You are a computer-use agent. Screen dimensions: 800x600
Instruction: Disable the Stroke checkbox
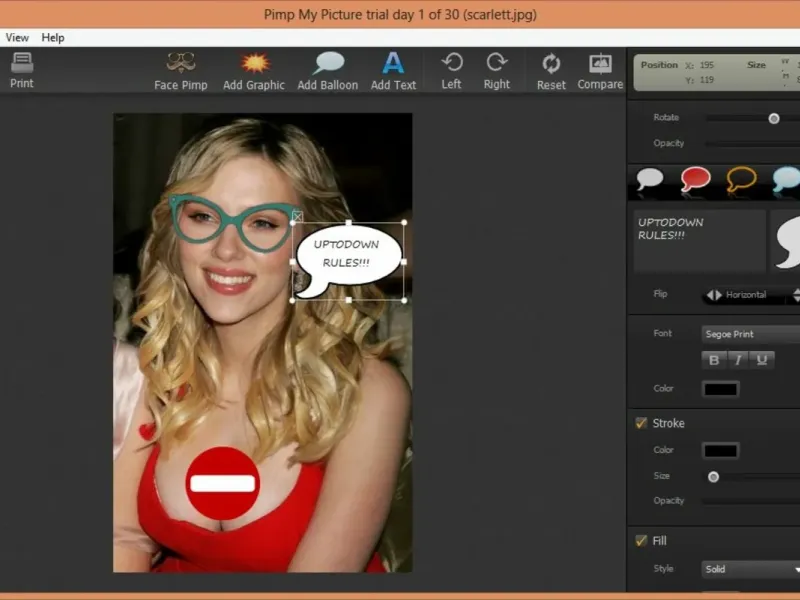click(641, 423)
